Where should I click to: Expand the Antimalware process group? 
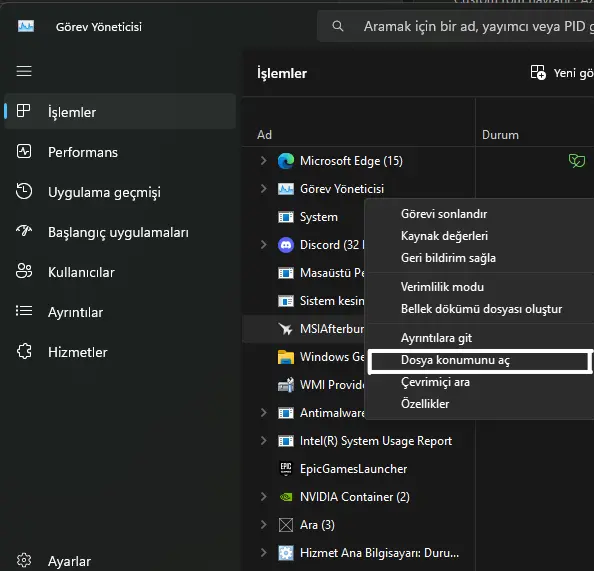tap(263, 412)
